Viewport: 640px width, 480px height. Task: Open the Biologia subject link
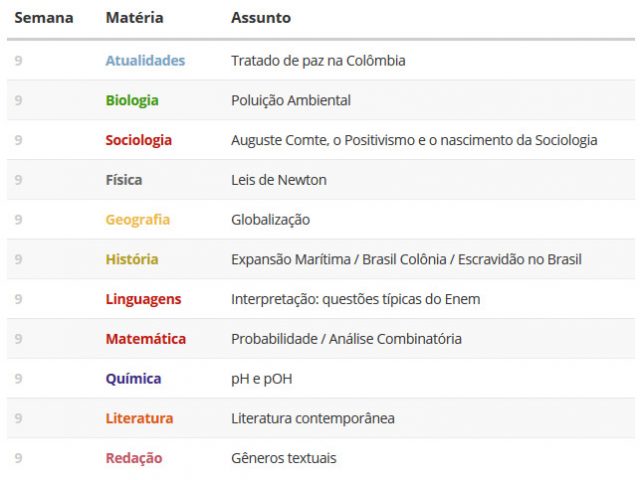(x=132, y=100)
